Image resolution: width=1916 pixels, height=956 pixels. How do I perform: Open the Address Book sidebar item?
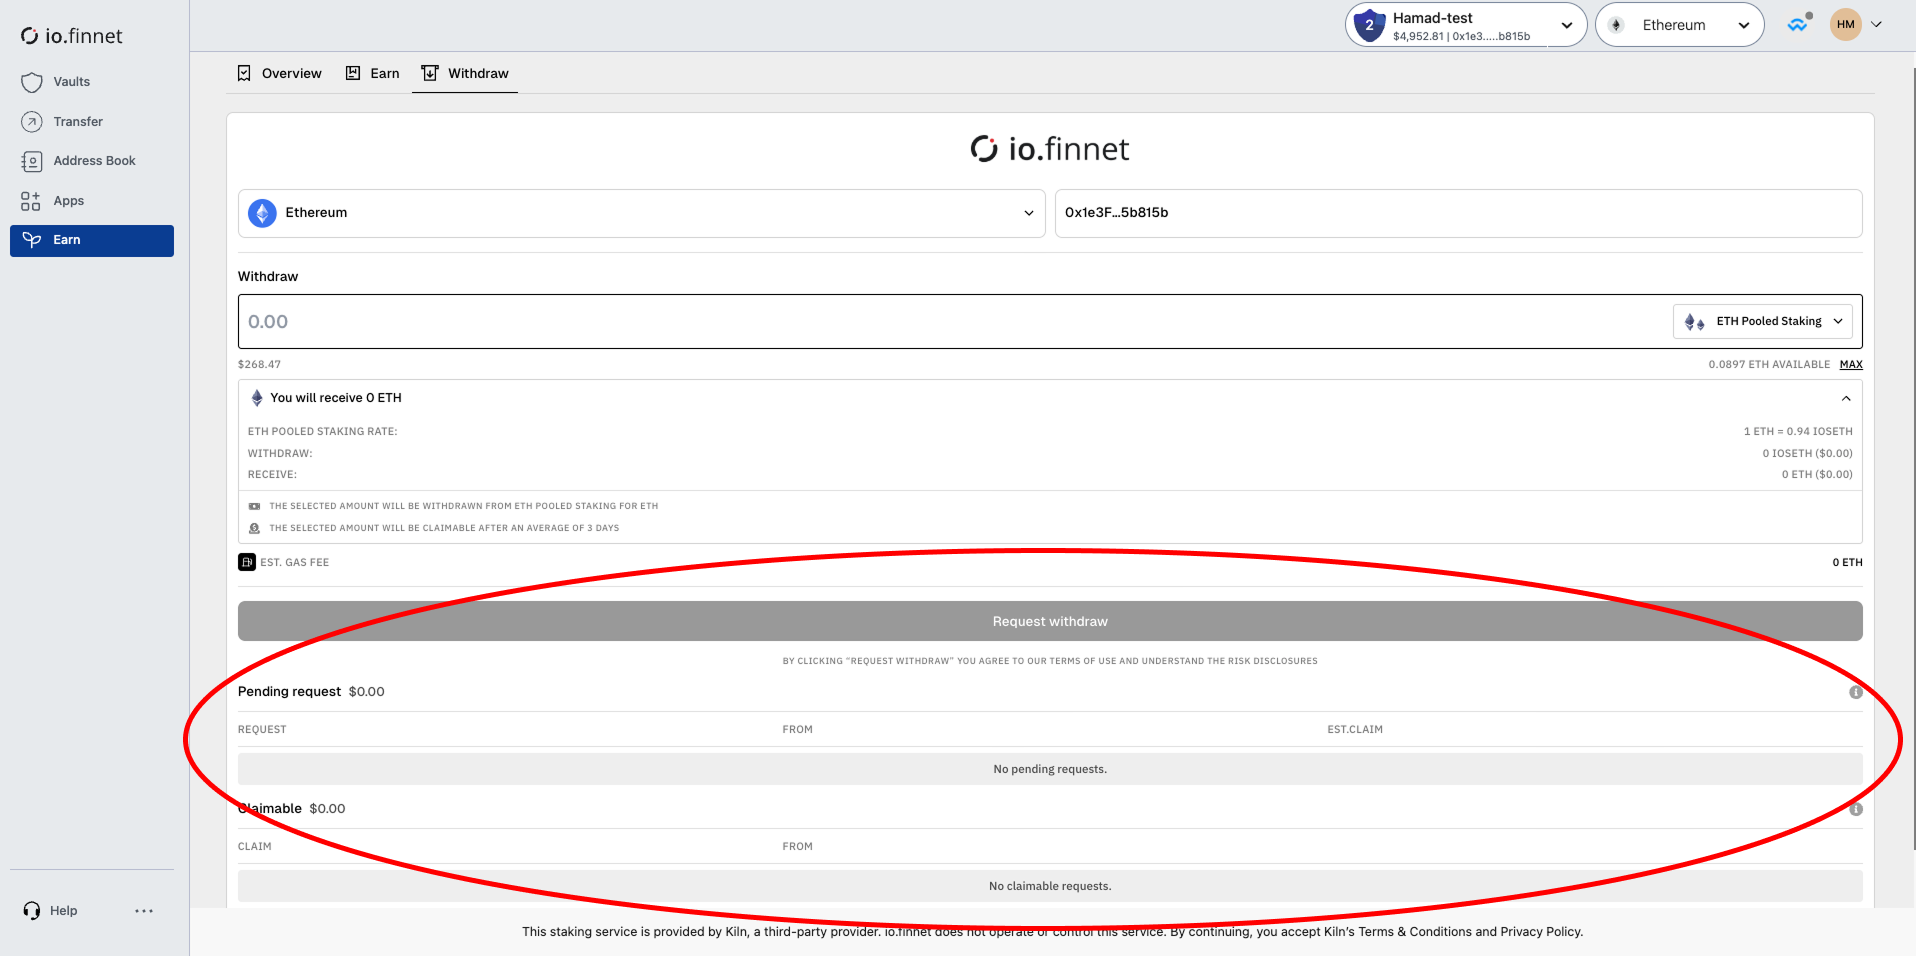(91, 161)
